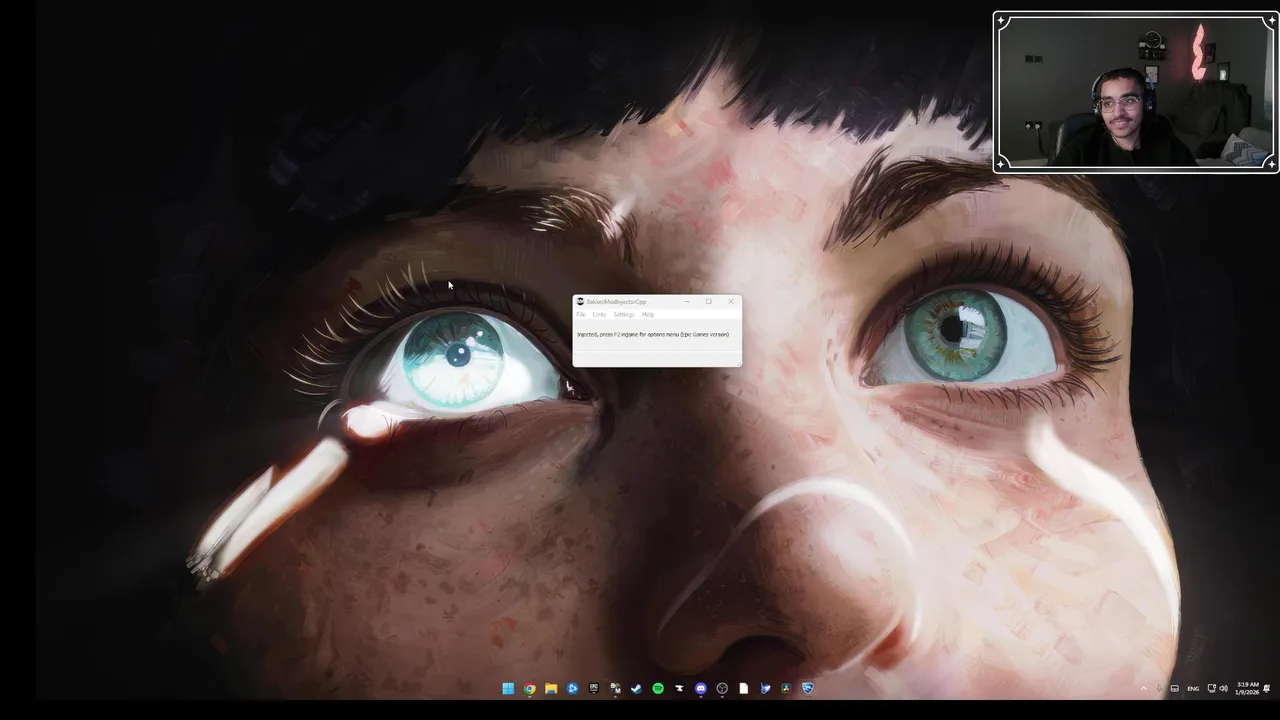Open the volume control speaker icon
Screen dimensions: 1280x720
(1223, 688)
